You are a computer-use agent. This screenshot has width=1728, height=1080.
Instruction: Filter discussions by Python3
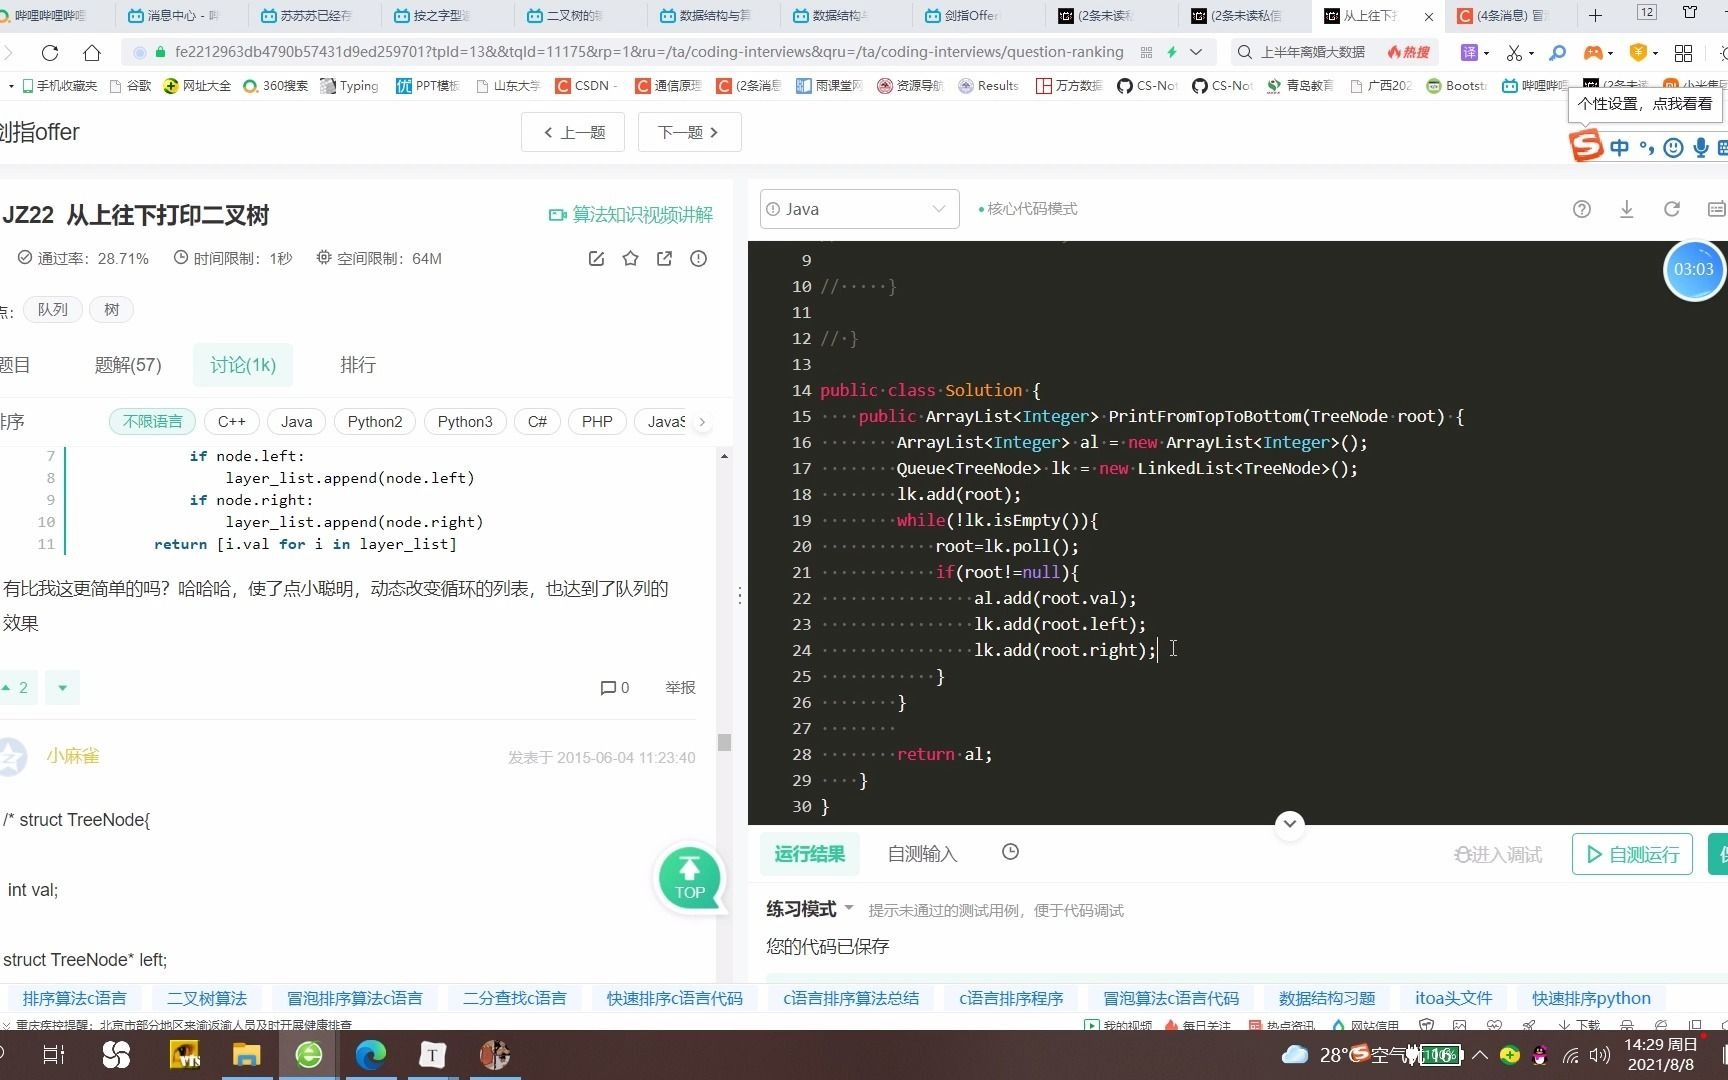click(465, 421)
